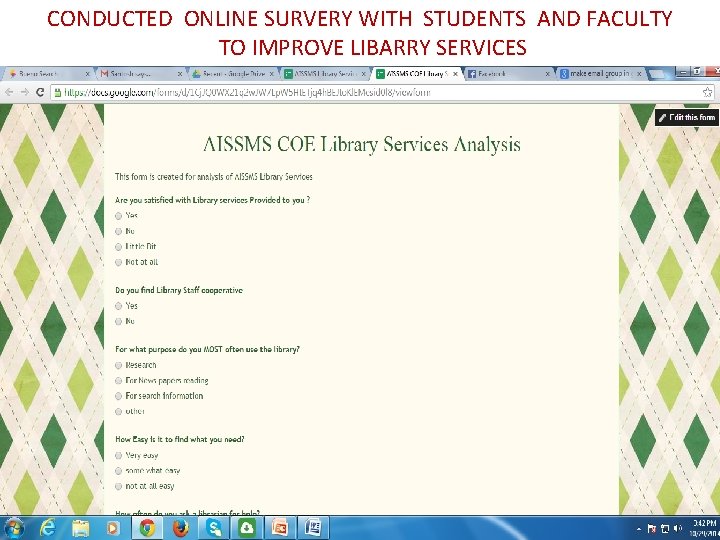720x540 pixels.
Task: Click the form description about analysis of AISSMS
Action: pos(214,177)
